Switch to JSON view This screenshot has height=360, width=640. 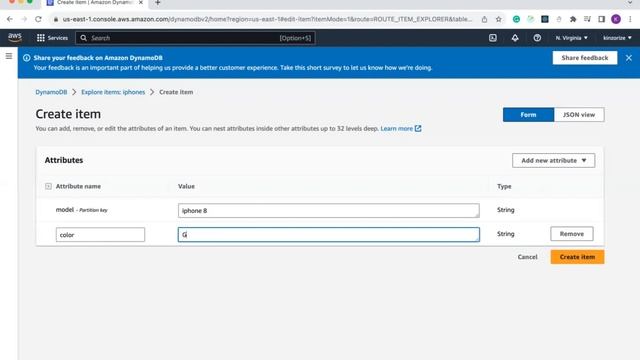[579, 115]
